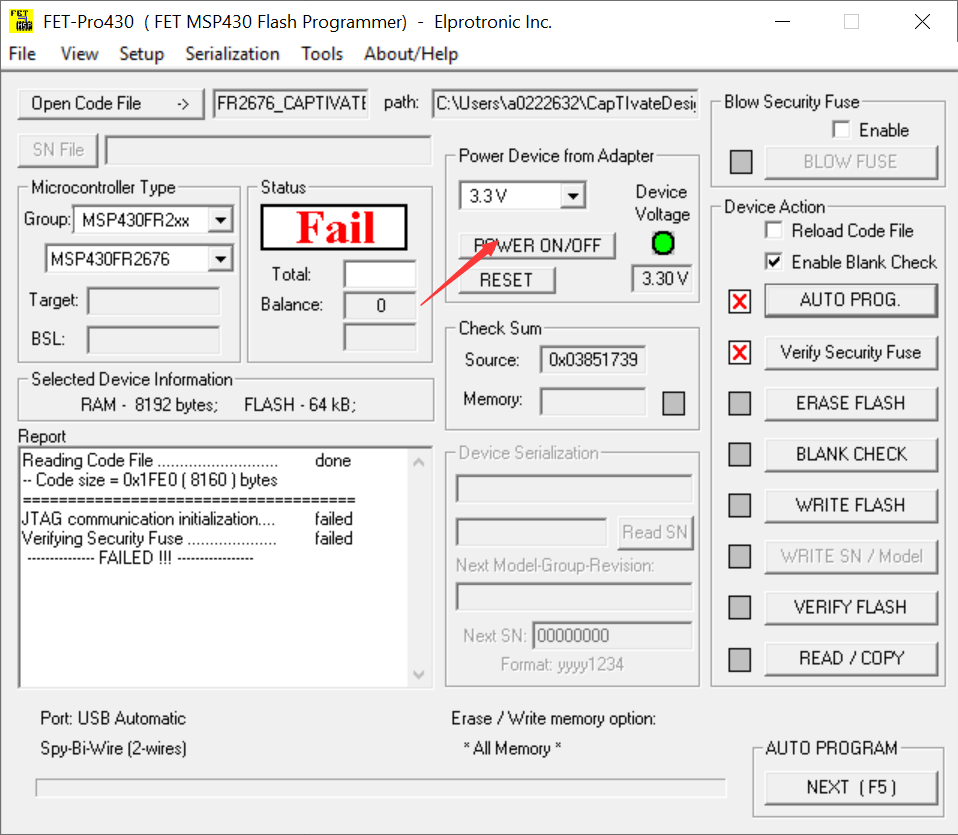Click the Open Code File button

tap(111, 104)
